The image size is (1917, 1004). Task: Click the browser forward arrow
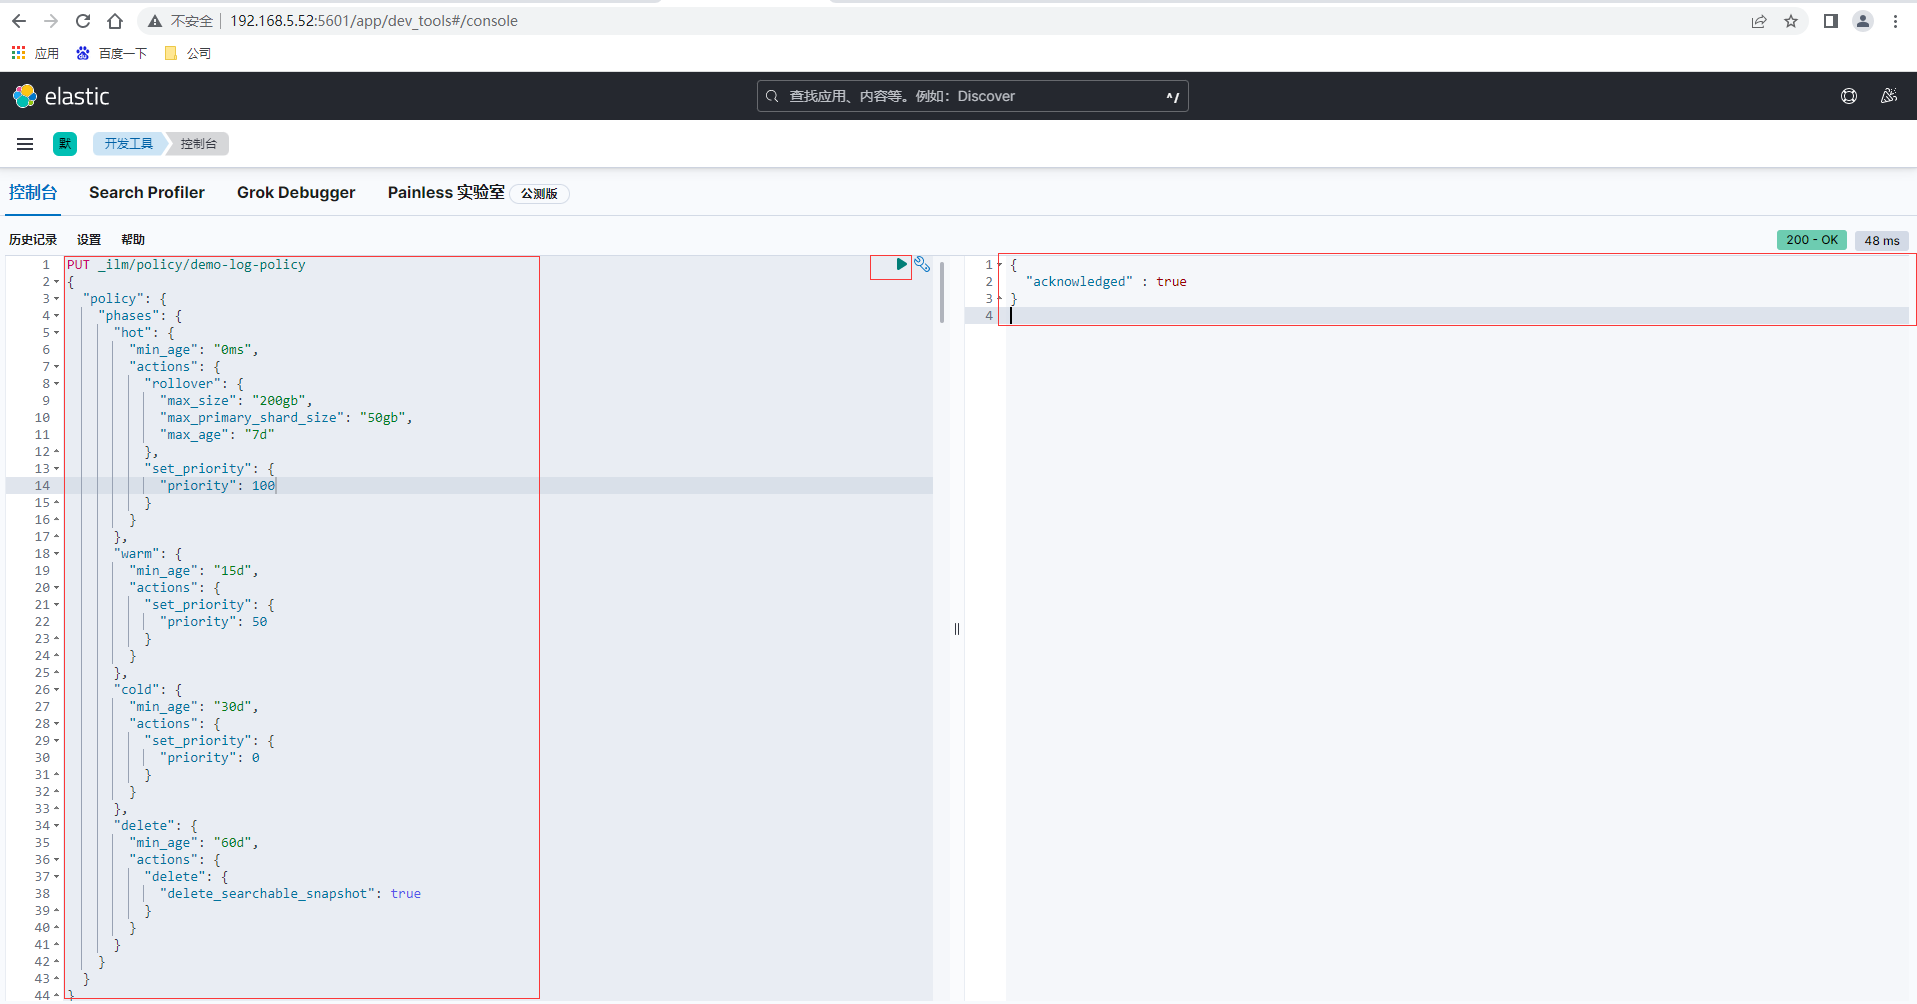click(x=51, y=21)
